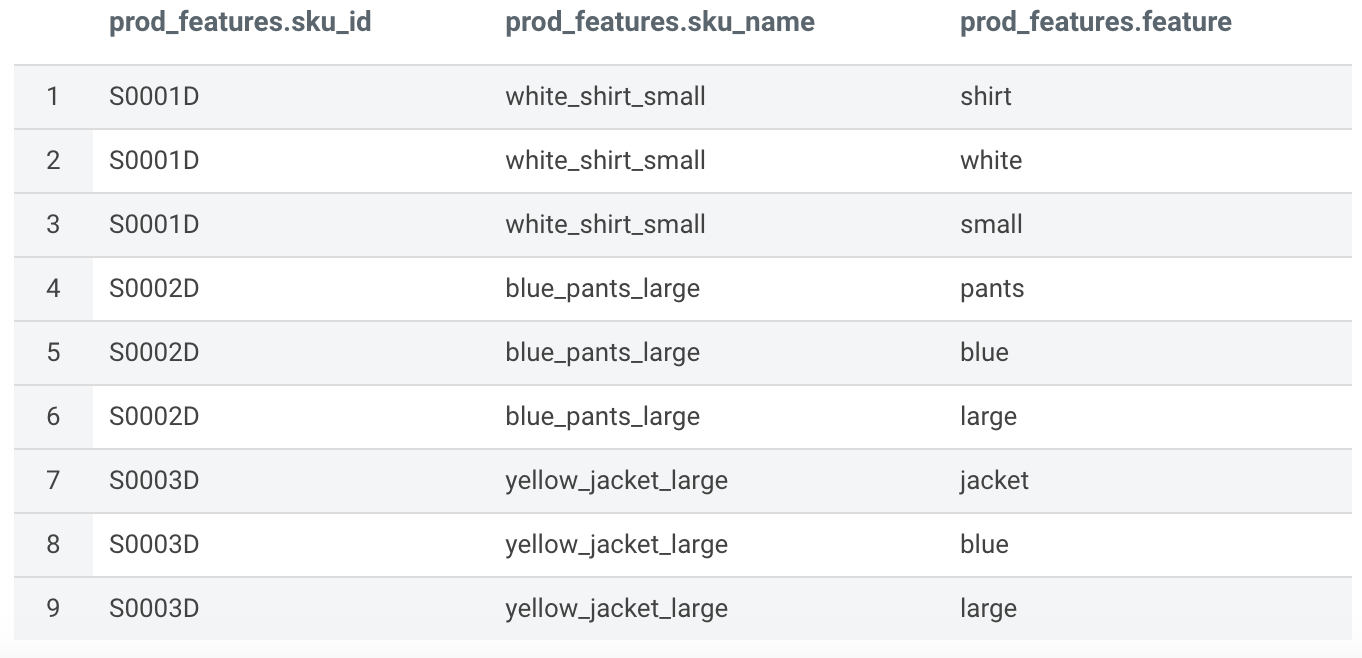Click the prod_features.feature column header
This screenshot has width=1362, height=658.
(x=1096, y=22)
